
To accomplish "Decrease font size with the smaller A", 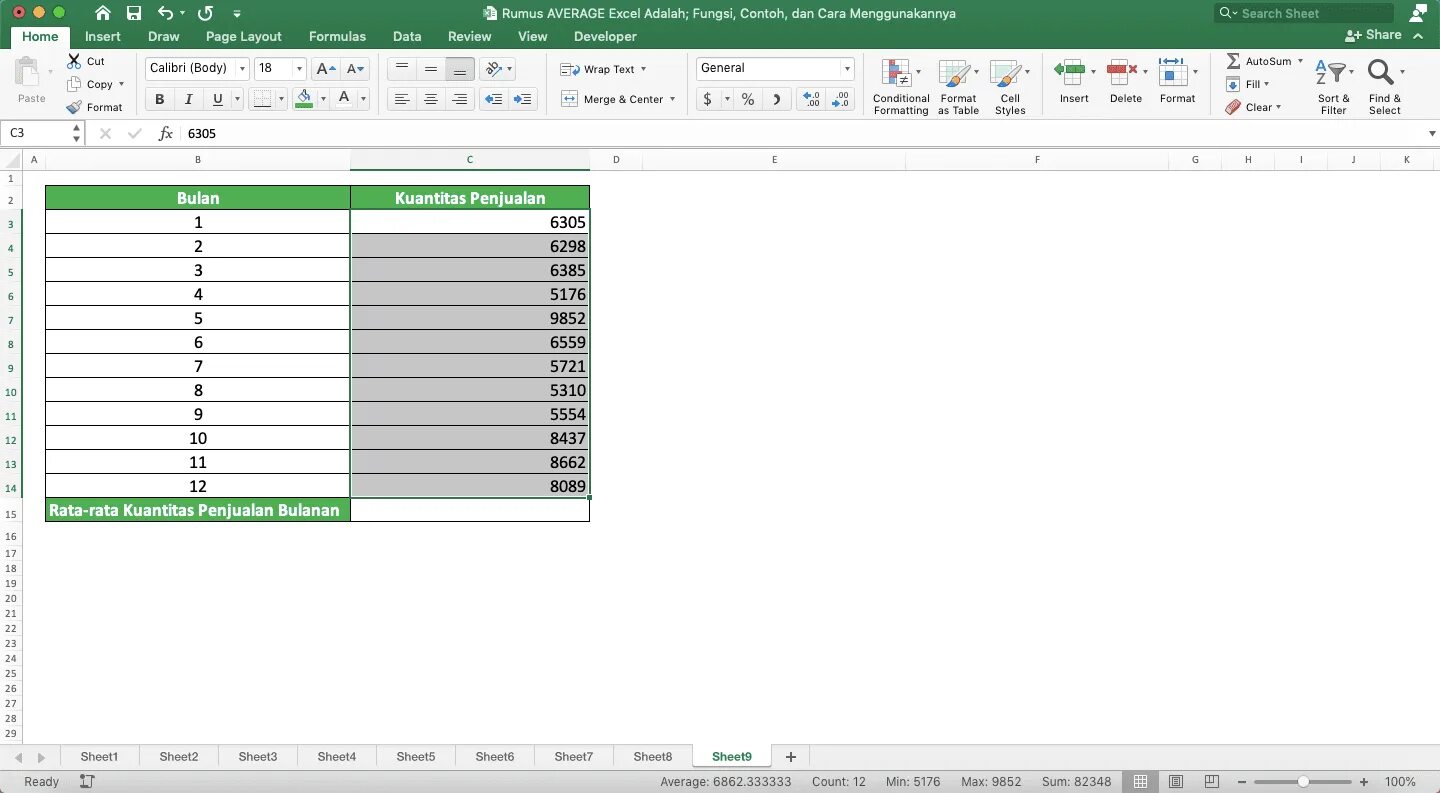I will (x=356, y=69).
